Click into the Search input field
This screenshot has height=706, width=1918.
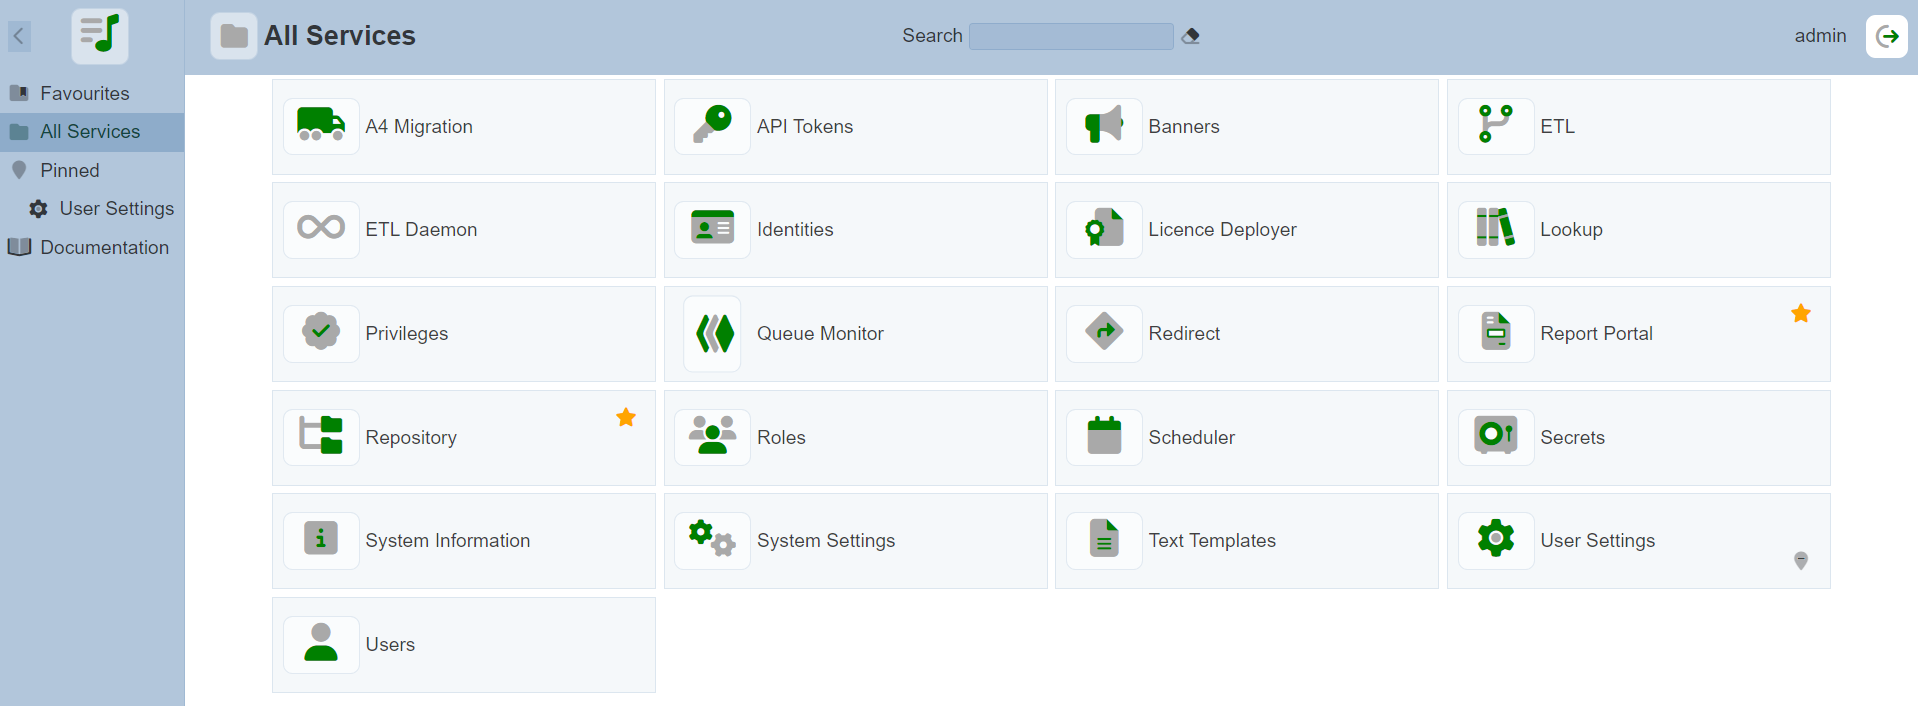point(1070,36)
